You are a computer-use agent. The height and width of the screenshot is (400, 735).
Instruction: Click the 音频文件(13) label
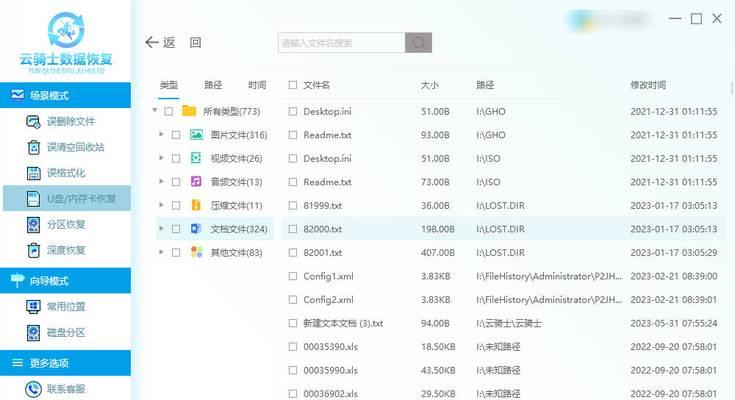click(236, 182)
